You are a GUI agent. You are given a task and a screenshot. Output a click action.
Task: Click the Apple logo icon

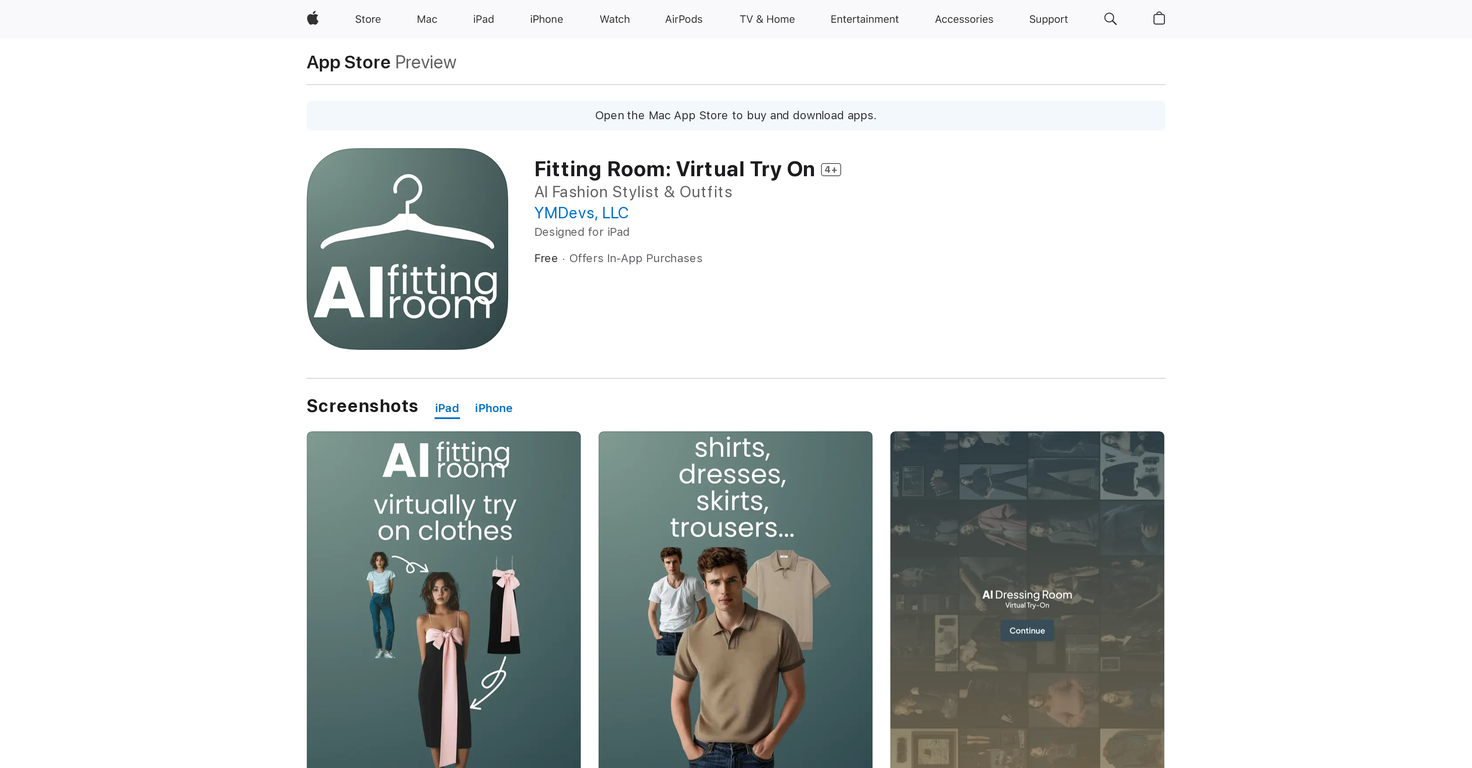click(x=312, y=18)
